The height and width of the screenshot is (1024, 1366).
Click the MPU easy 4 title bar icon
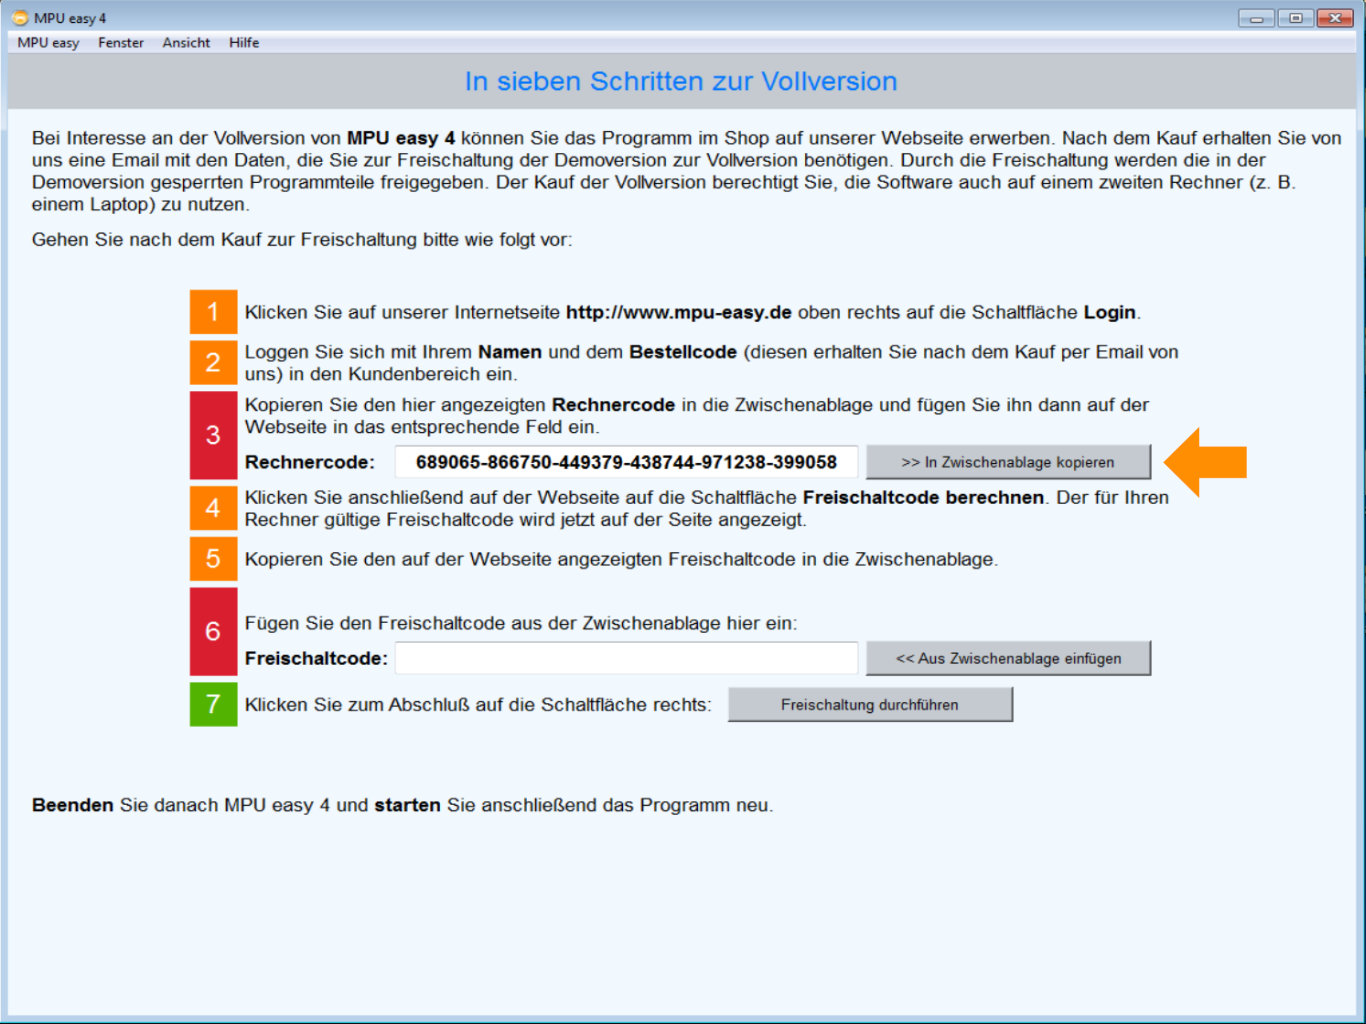[x=20, y=18]
